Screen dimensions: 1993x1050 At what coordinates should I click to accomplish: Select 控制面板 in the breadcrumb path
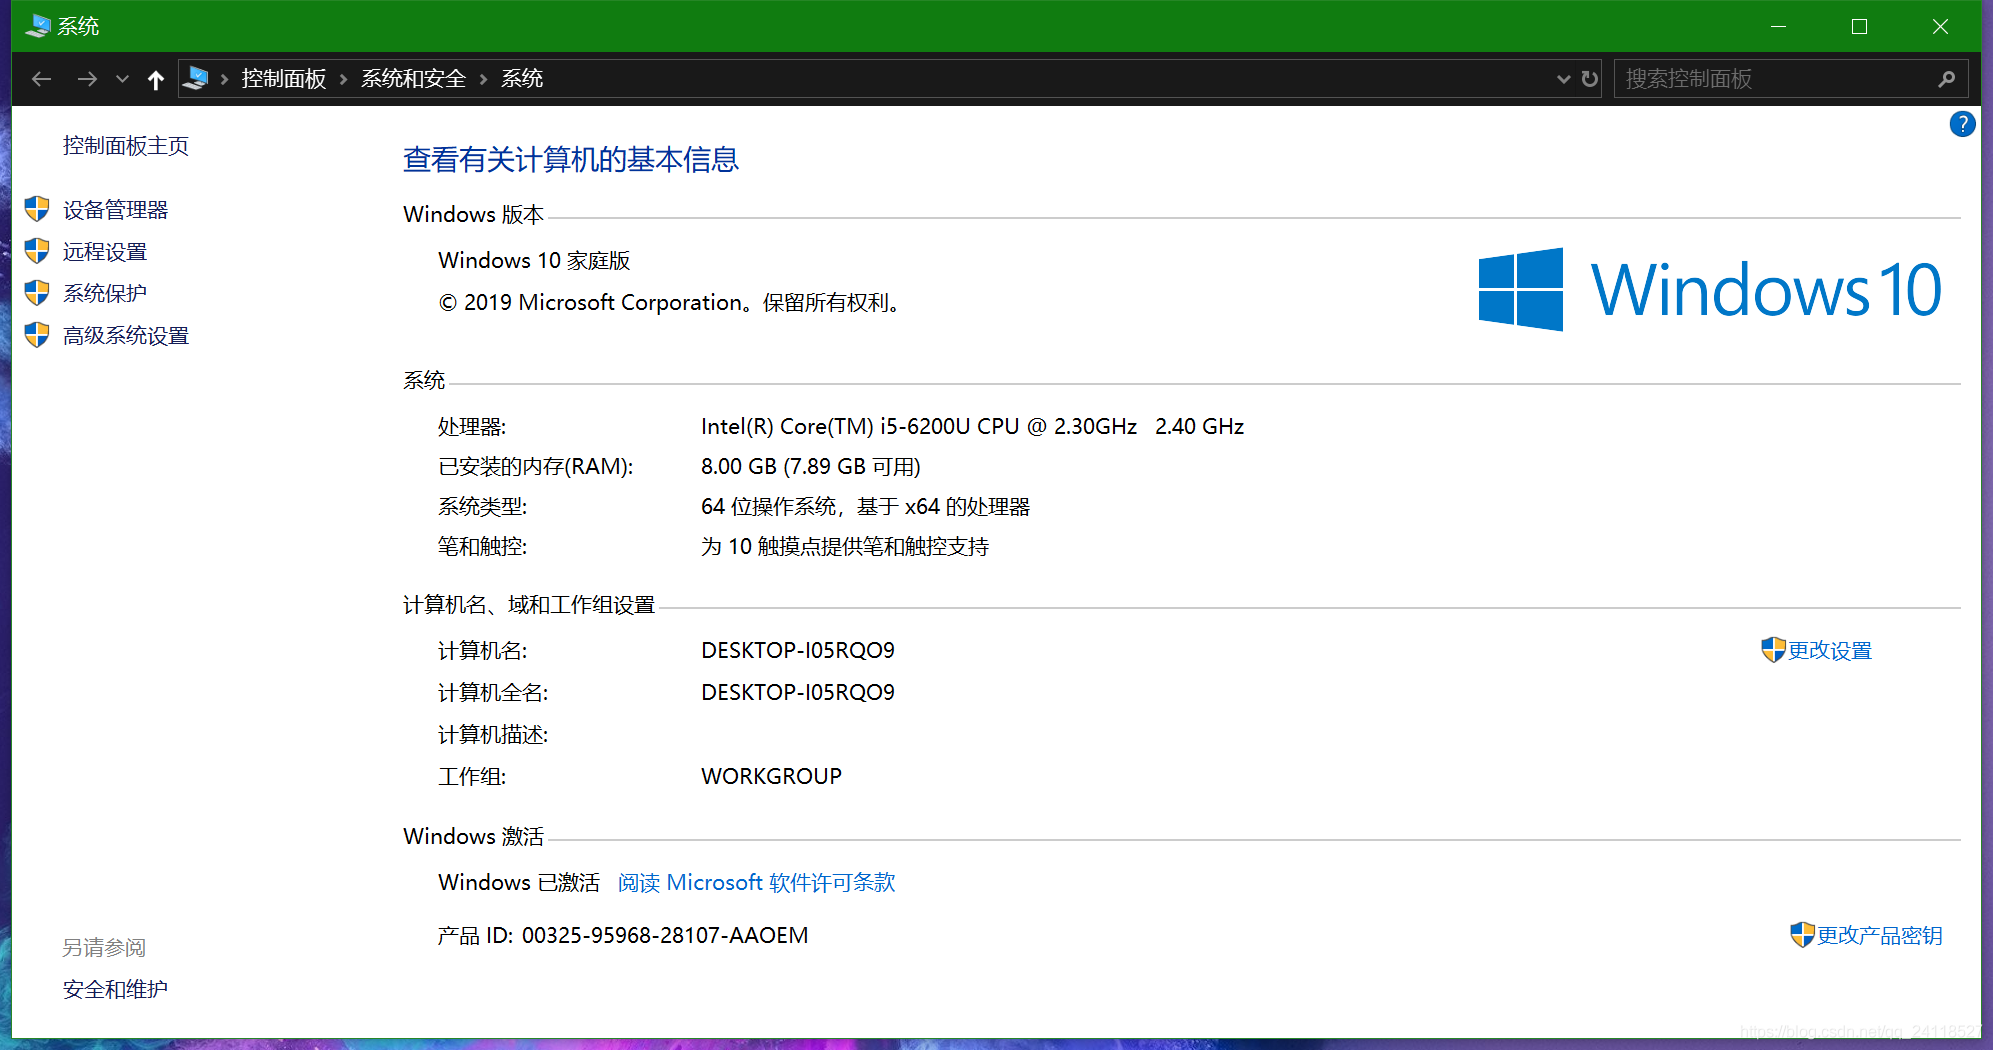(284, 79)
